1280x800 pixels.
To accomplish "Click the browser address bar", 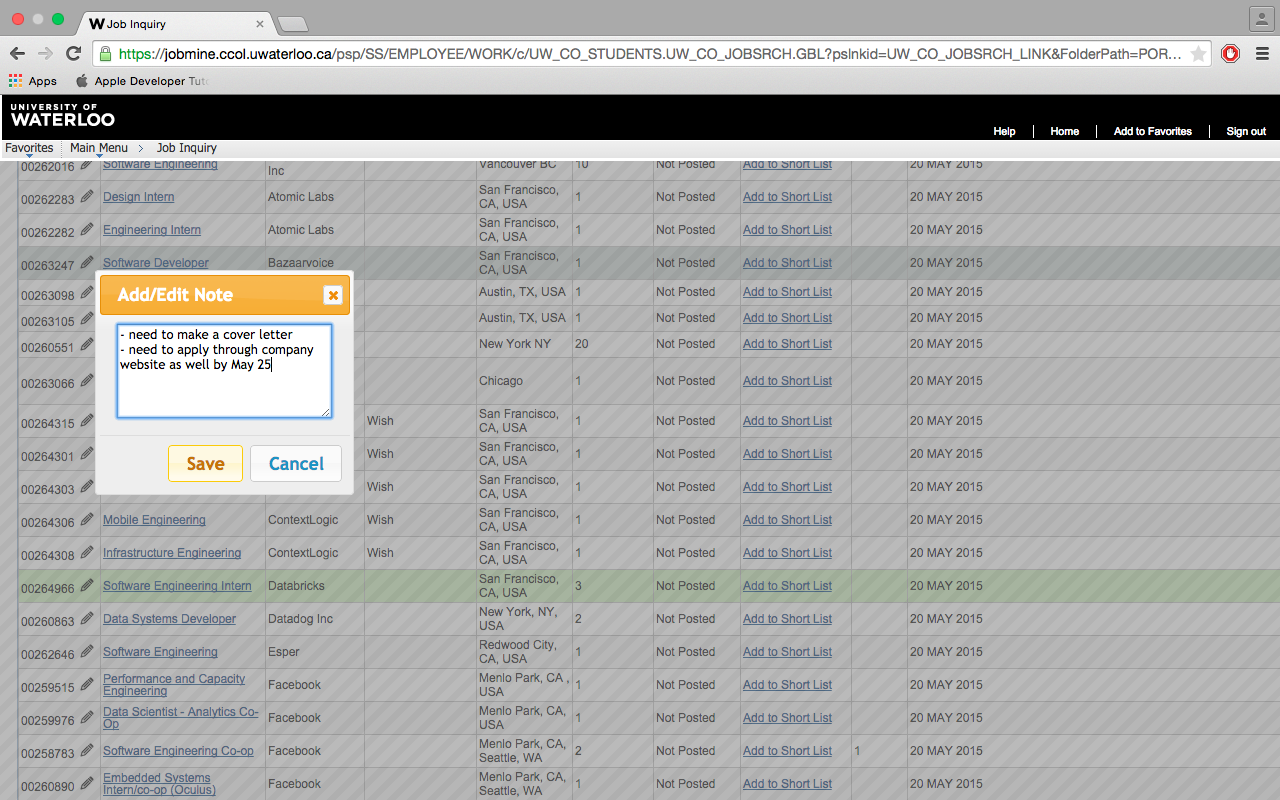I will 650,54.
